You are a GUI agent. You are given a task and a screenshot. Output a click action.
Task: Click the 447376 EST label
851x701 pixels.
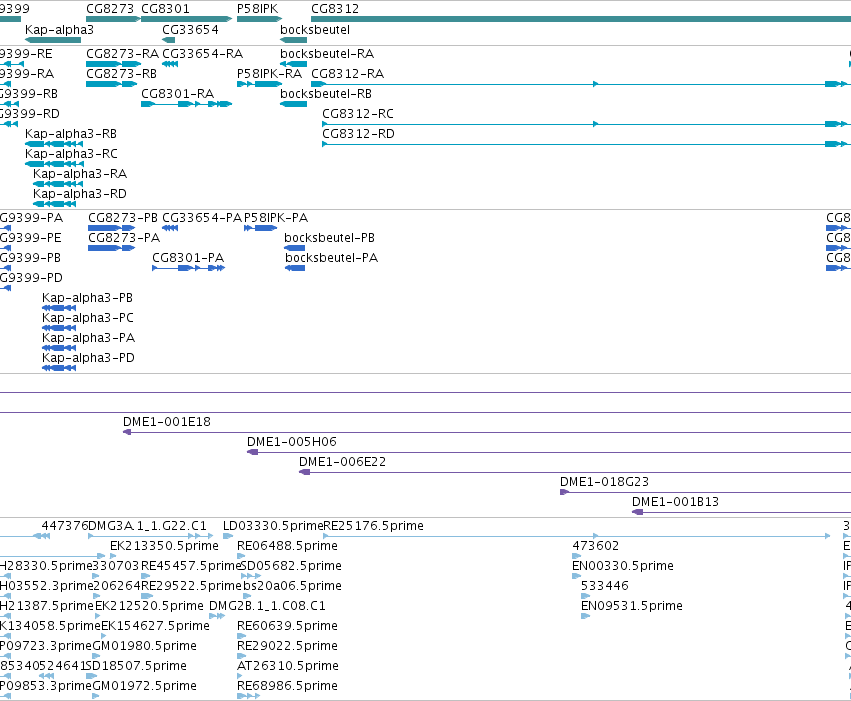tap(65, 526)
